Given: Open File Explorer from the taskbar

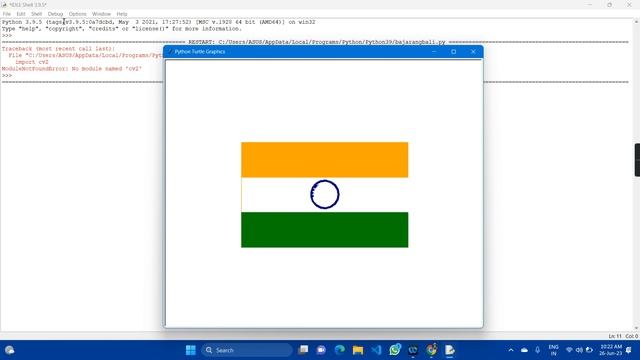Looking at the screenshot, I should coord(358,350).
